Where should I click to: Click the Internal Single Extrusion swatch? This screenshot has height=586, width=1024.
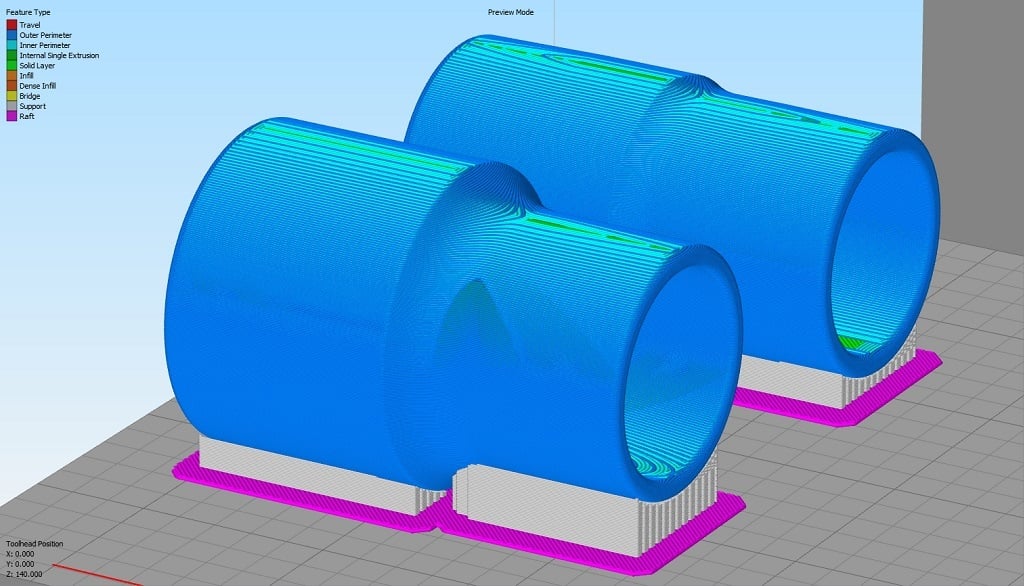[x=12, y=56]
